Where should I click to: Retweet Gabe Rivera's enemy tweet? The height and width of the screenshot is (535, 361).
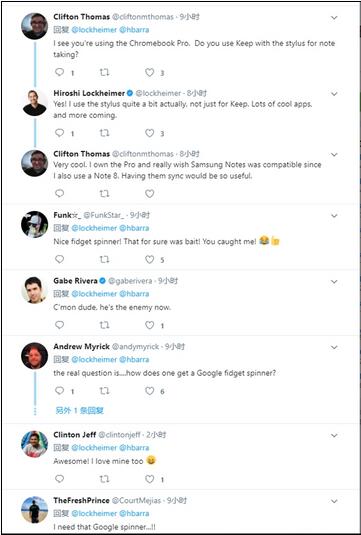click(x=104, y=325)
